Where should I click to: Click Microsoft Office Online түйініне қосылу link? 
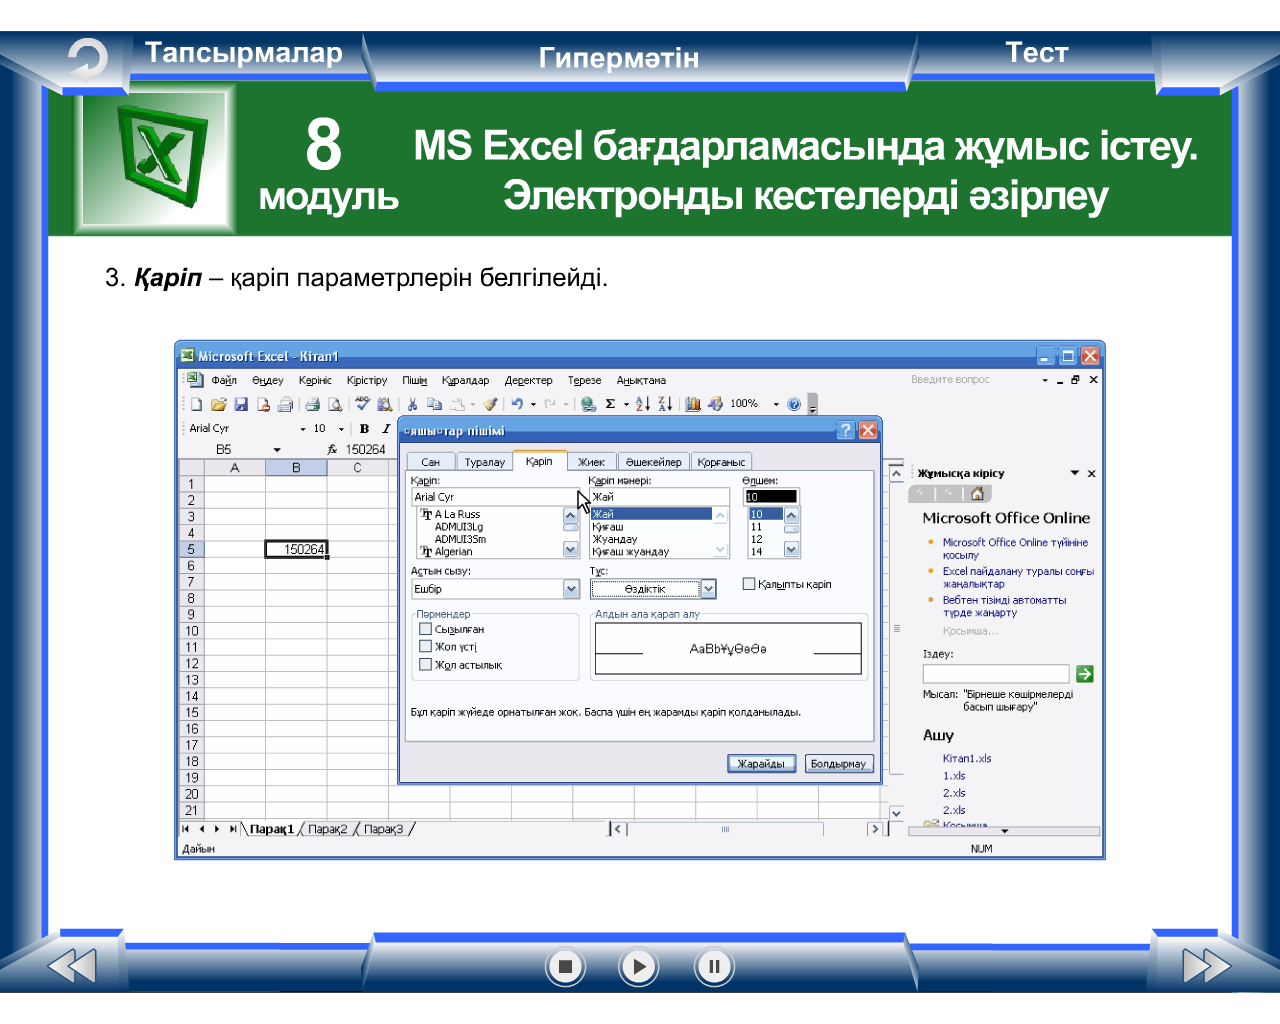[1015, 549]
